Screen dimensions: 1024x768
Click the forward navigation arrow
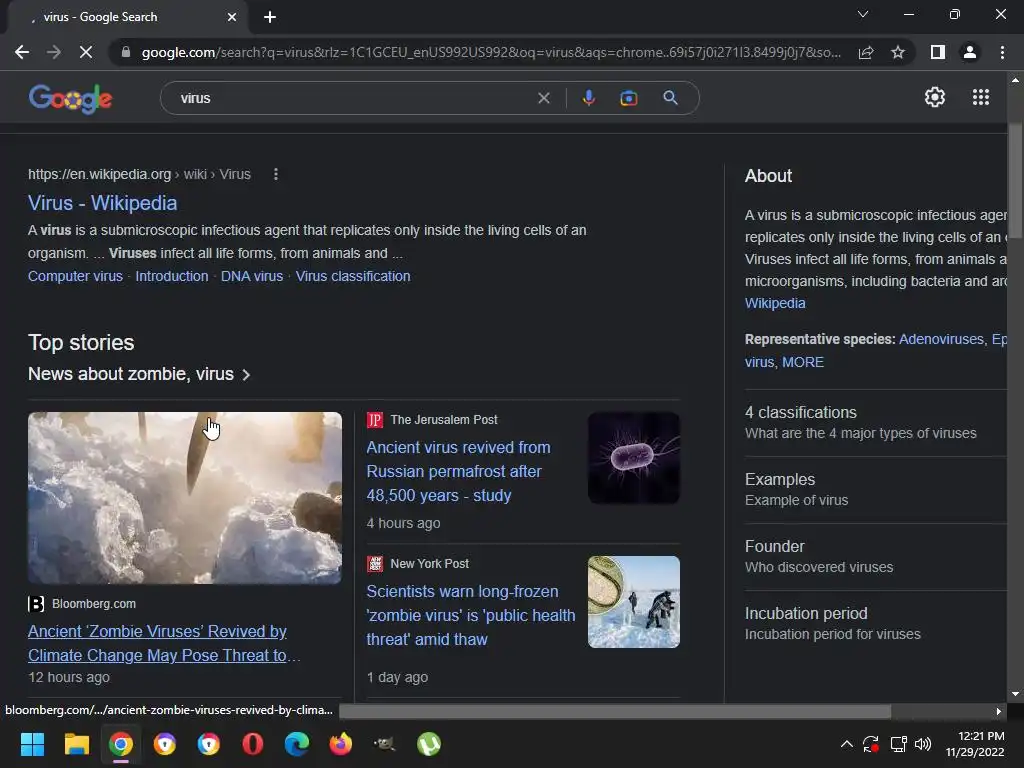(54, 52)
